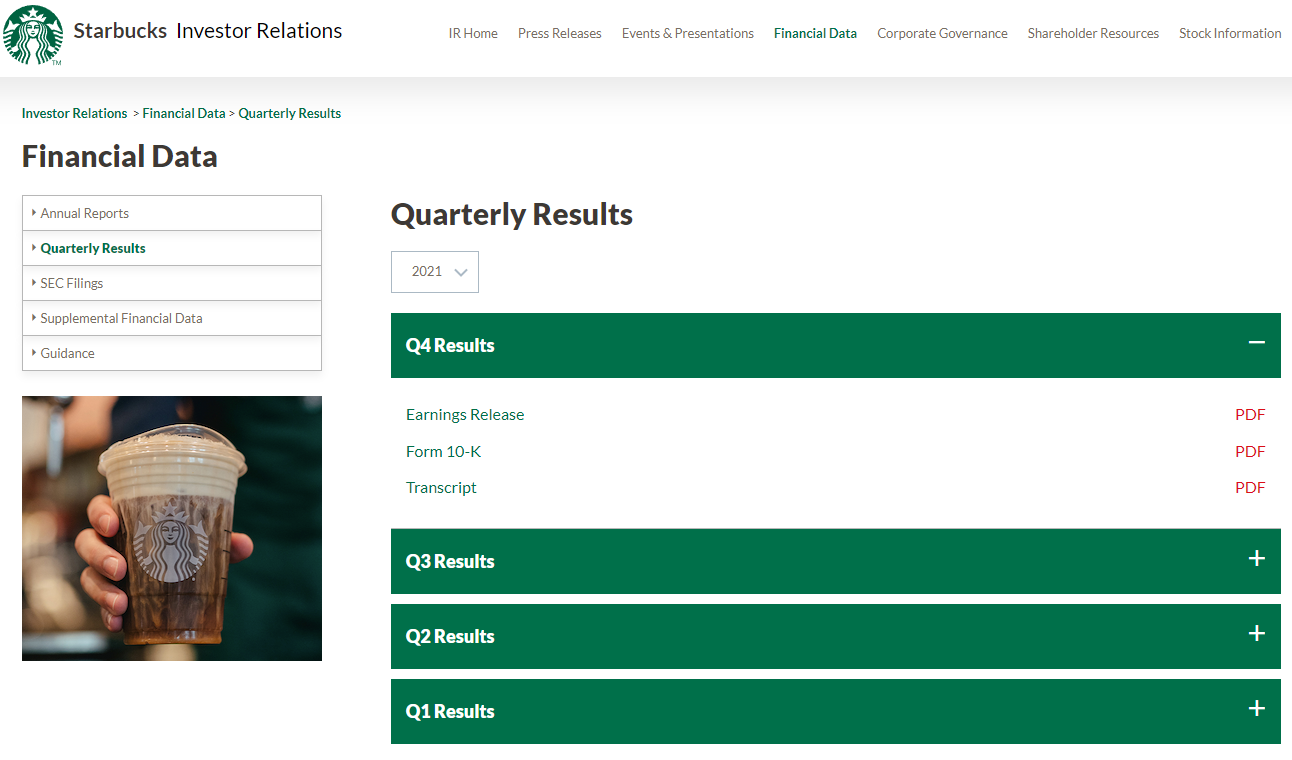Image resolution: width=1292 pixels, height=760 pixels.
Task: Click the Quarterly Results breadcrumb link
Action: [x=290, y=113]
